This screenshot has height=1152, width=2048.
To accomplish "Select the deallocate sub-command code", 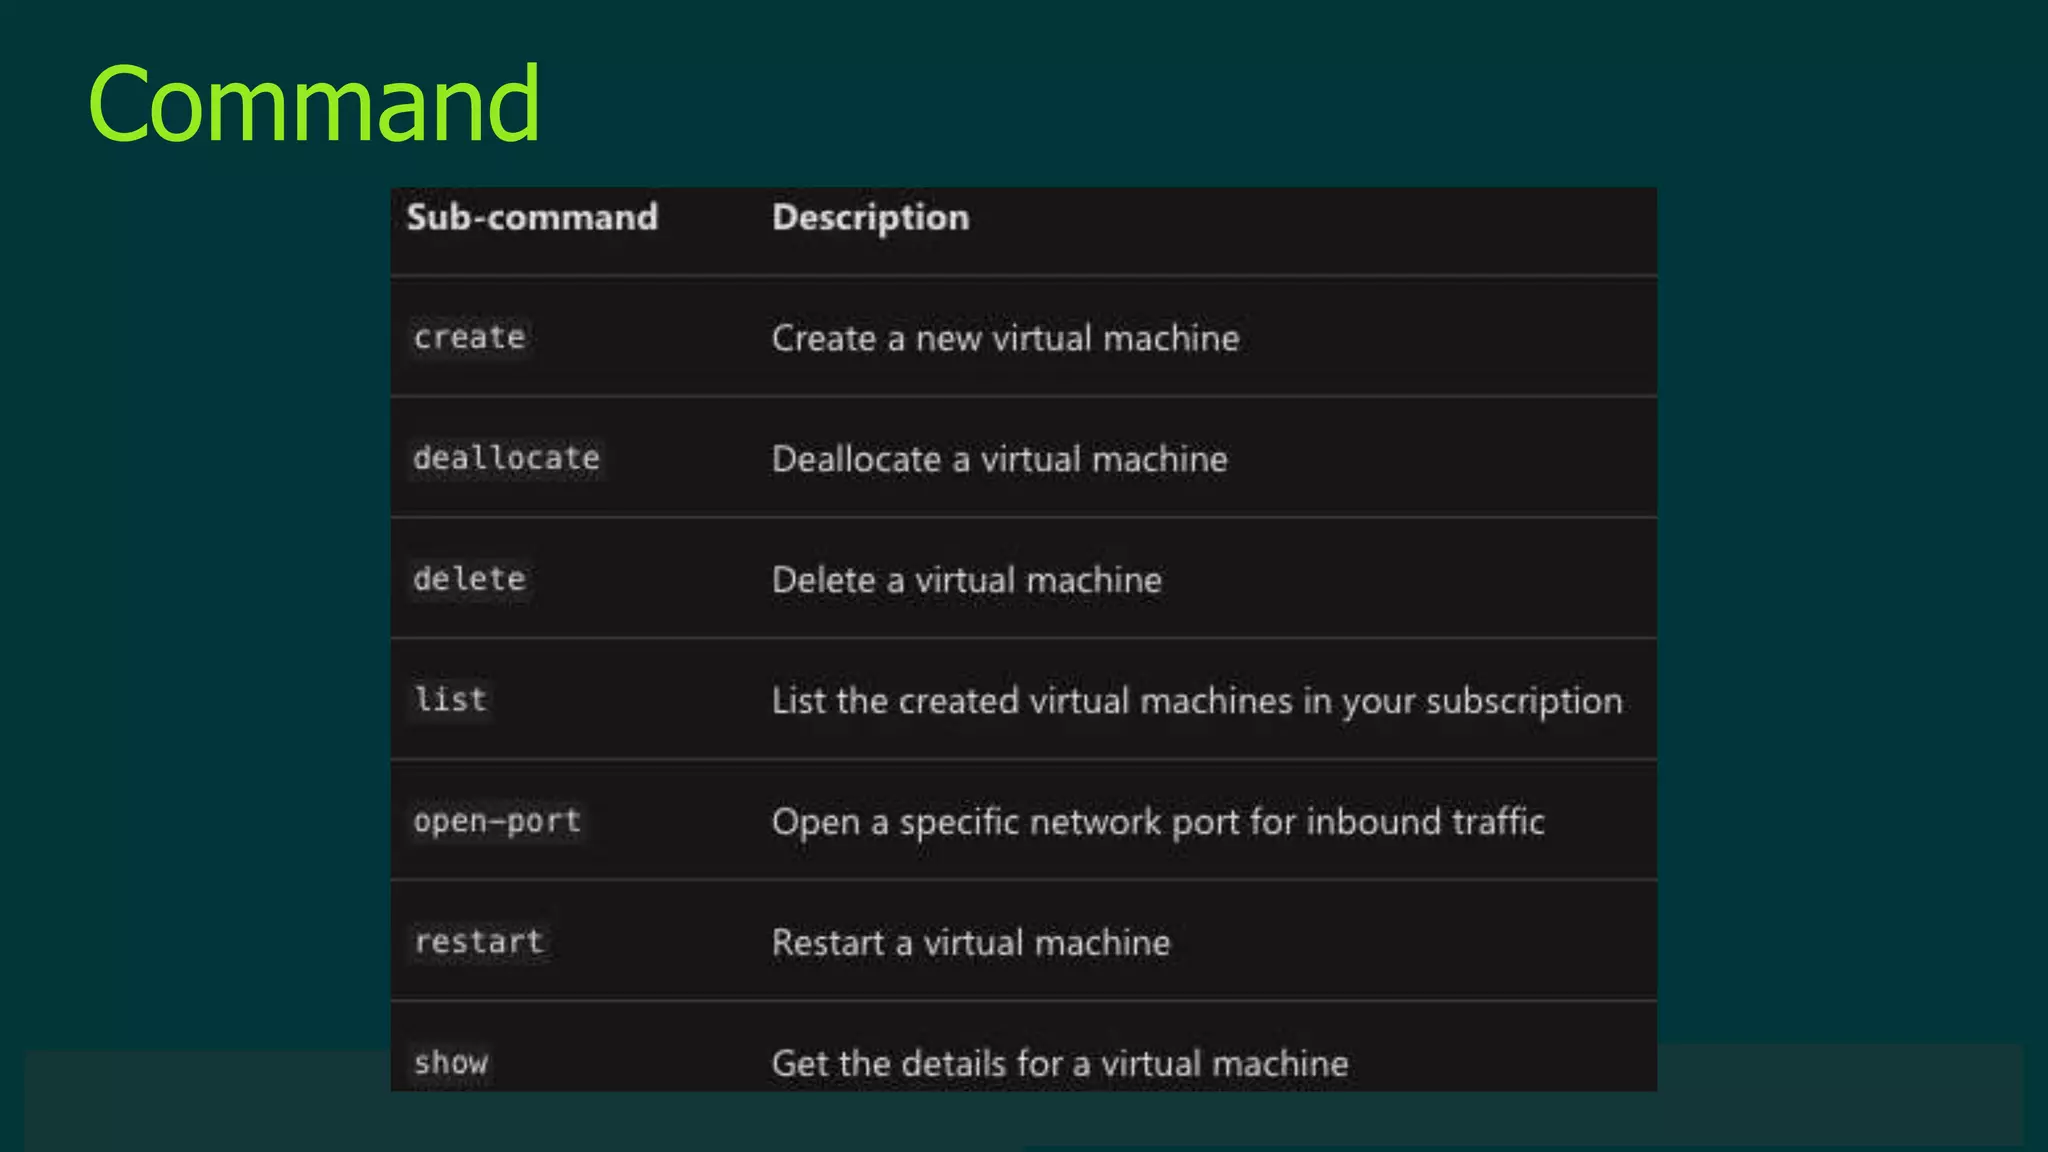I will click(506, 458).
